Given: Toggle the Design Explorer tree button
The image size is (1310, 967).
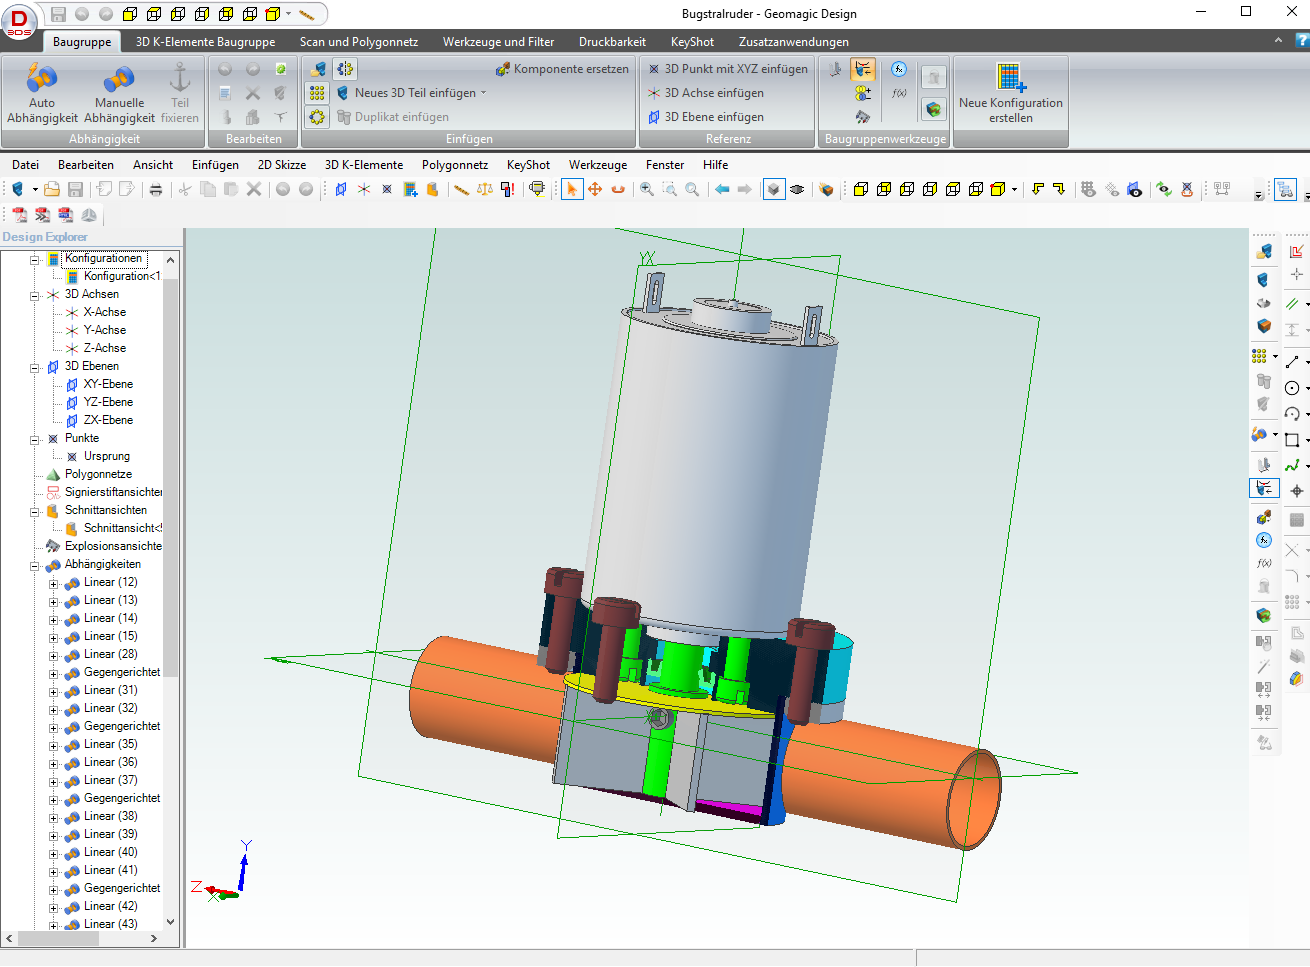Looking at the screenshot, I should [1285, 189].
